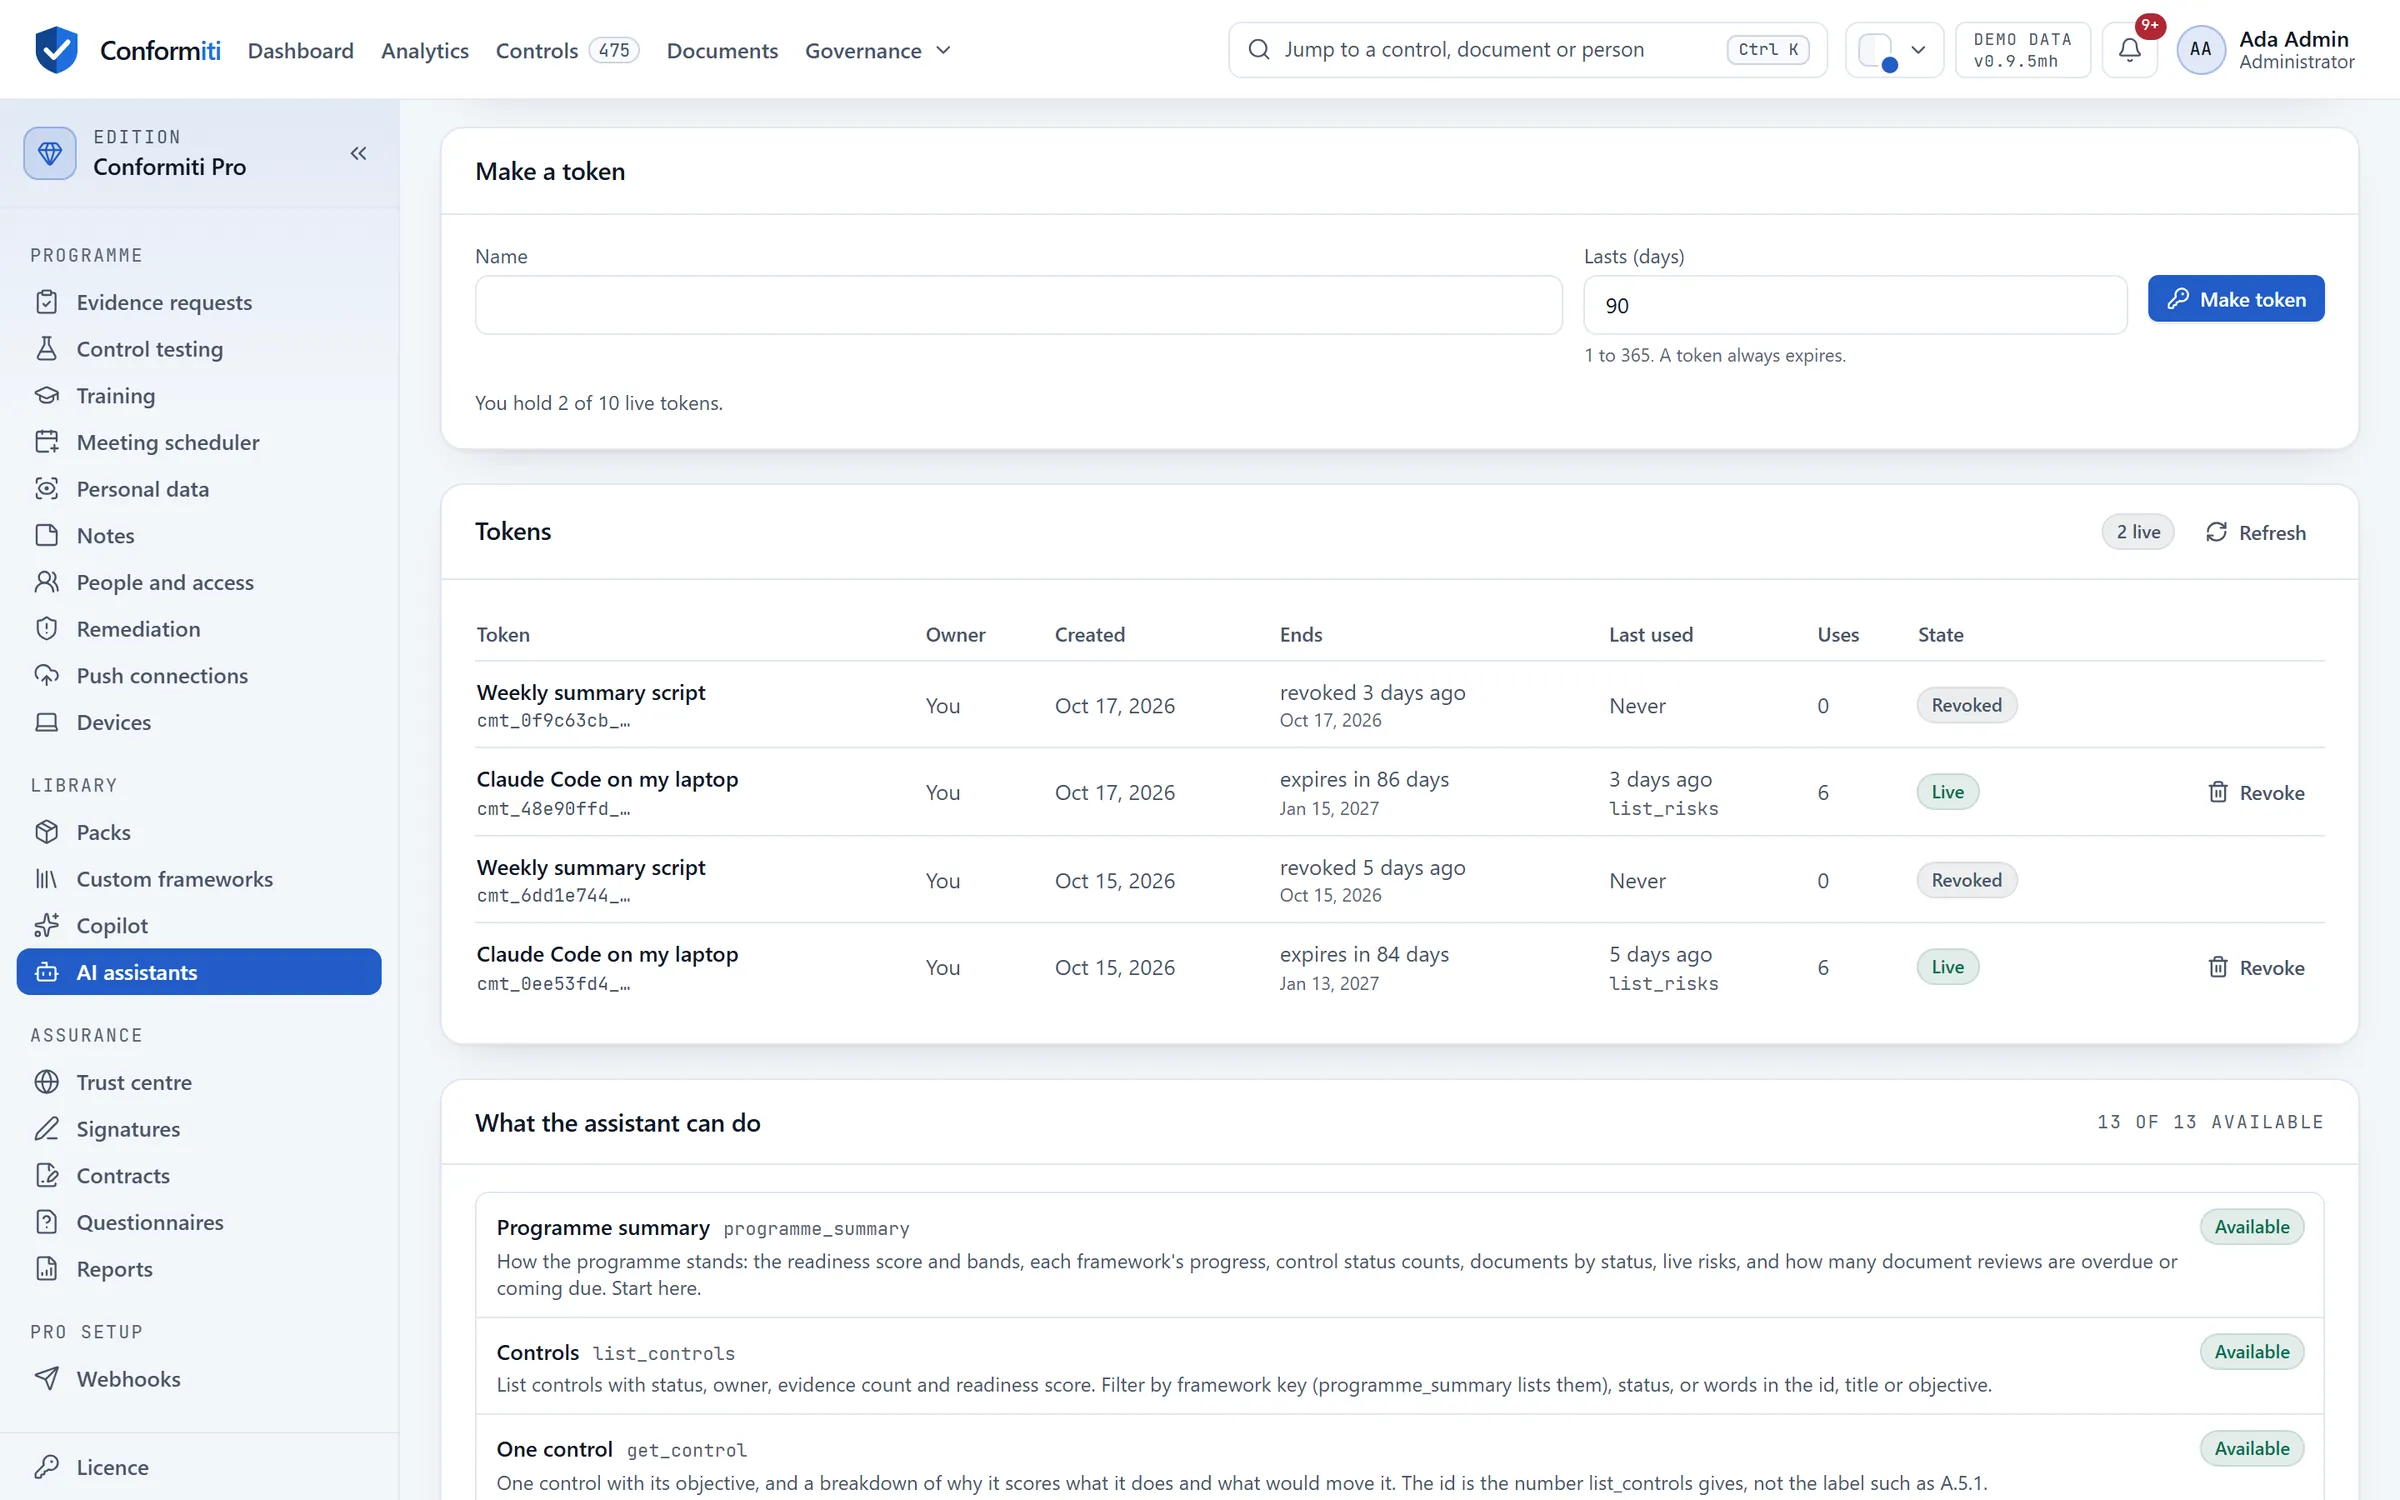Screen dimensions: 2400x1500
Task: Go to the Dashboard tab
Action: pyautogui.click(x=300, y=50)
